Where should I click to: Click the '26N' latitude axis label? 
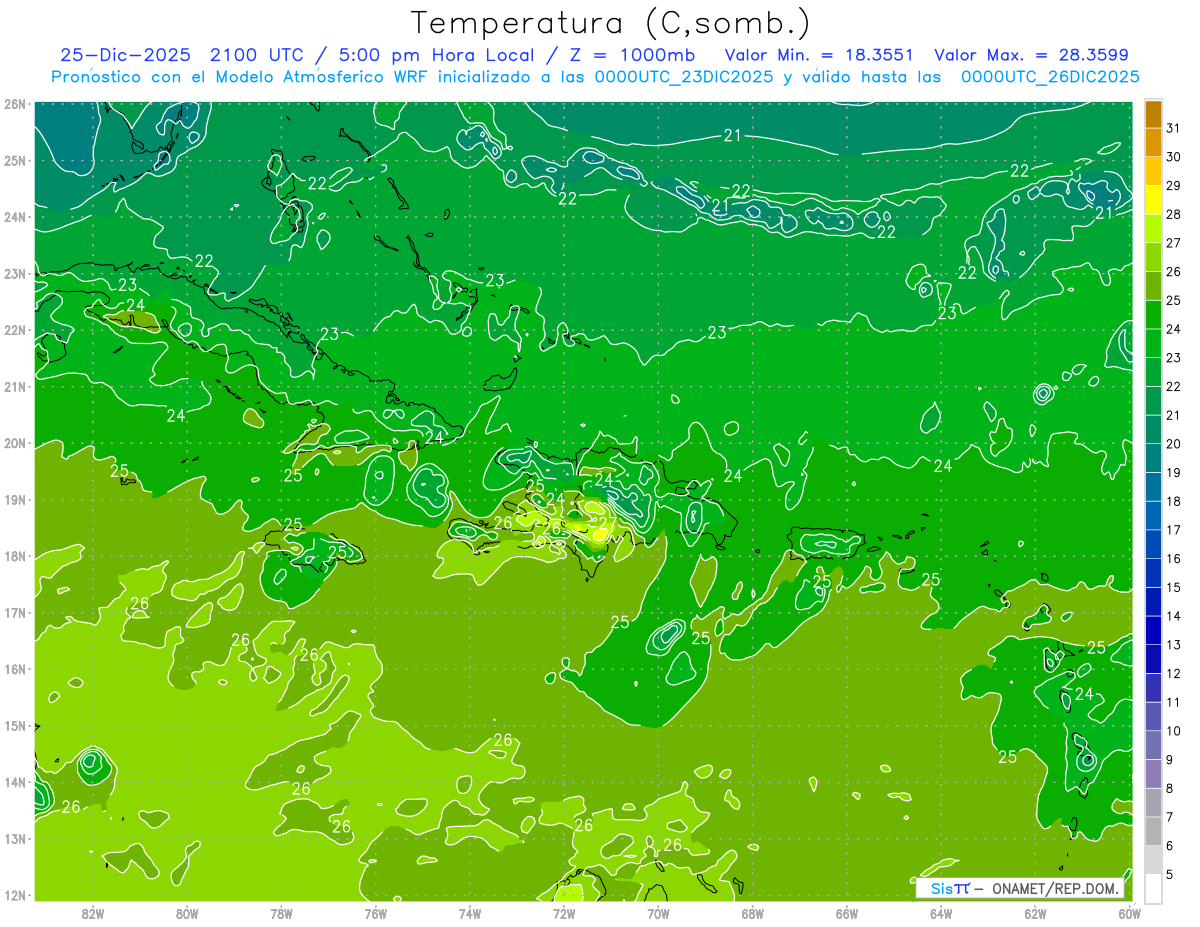[x=15, y=104]
